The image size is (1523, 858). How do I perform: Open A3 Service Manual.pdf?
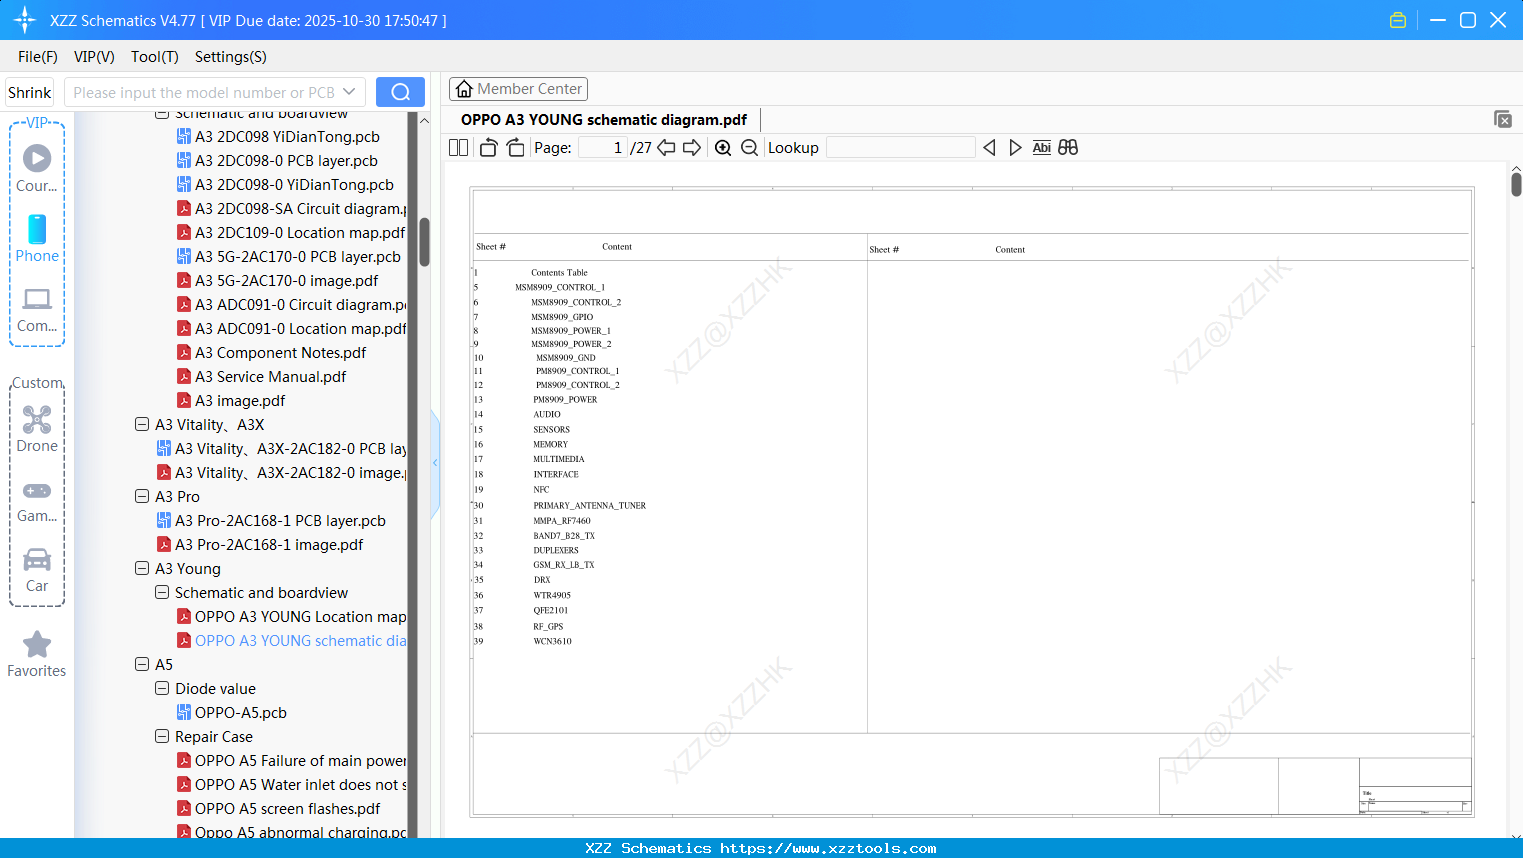pyautogui.click(x=270, y=376)
